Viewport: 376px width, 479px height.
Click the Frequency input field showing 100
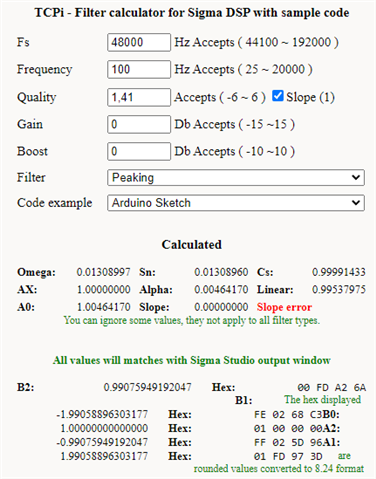coord(139,69)
